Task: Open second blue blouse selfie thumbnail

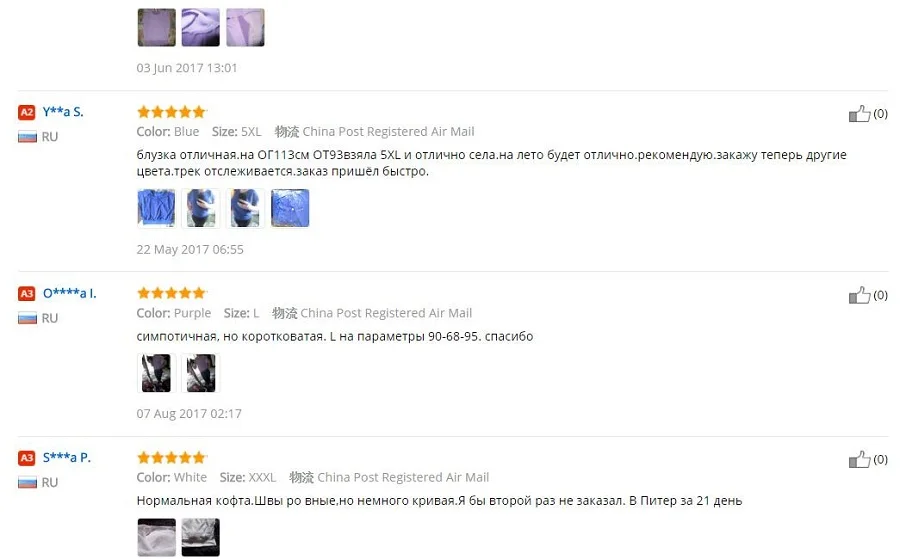Action: pos(201,208)
